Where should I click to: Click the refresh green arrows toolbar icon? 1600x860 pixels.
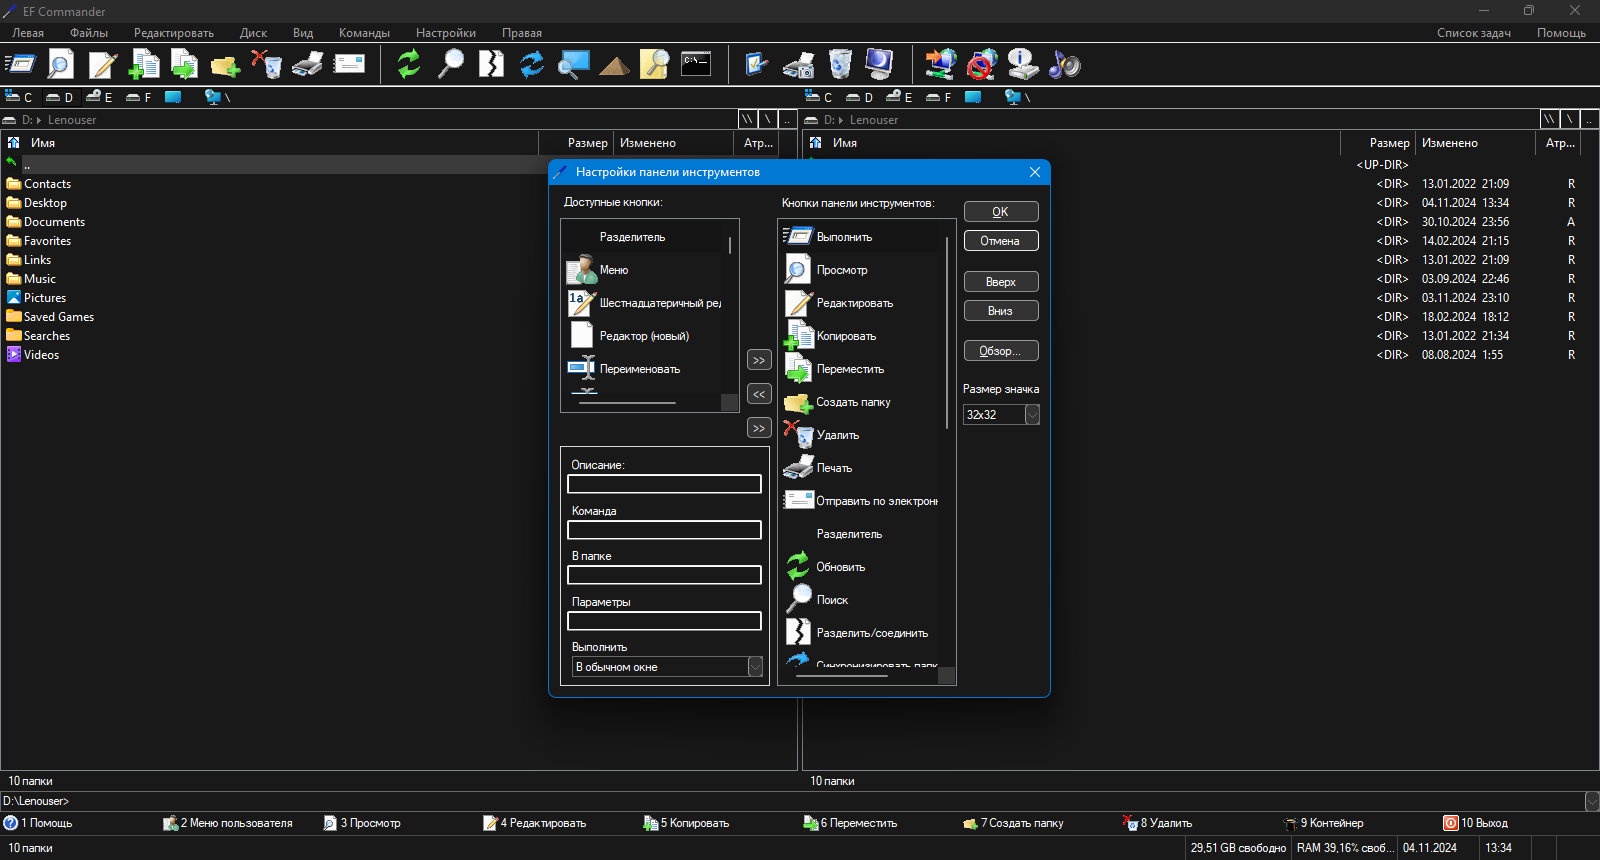pyautogui.click(x=409, y=65)
